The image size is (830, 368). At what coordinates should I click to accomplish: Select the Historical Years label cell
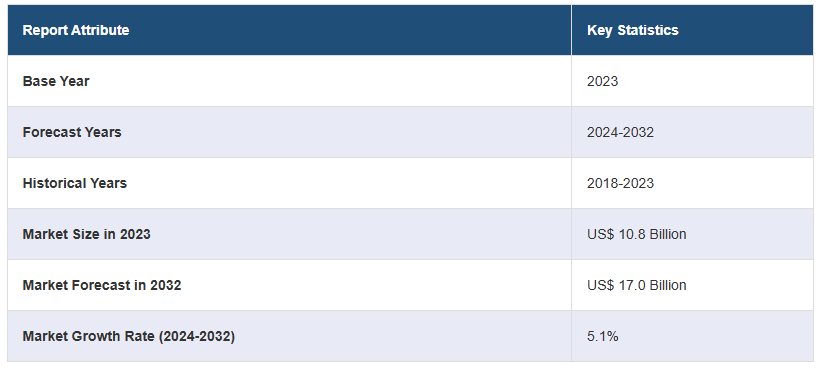tap(290, 183)
